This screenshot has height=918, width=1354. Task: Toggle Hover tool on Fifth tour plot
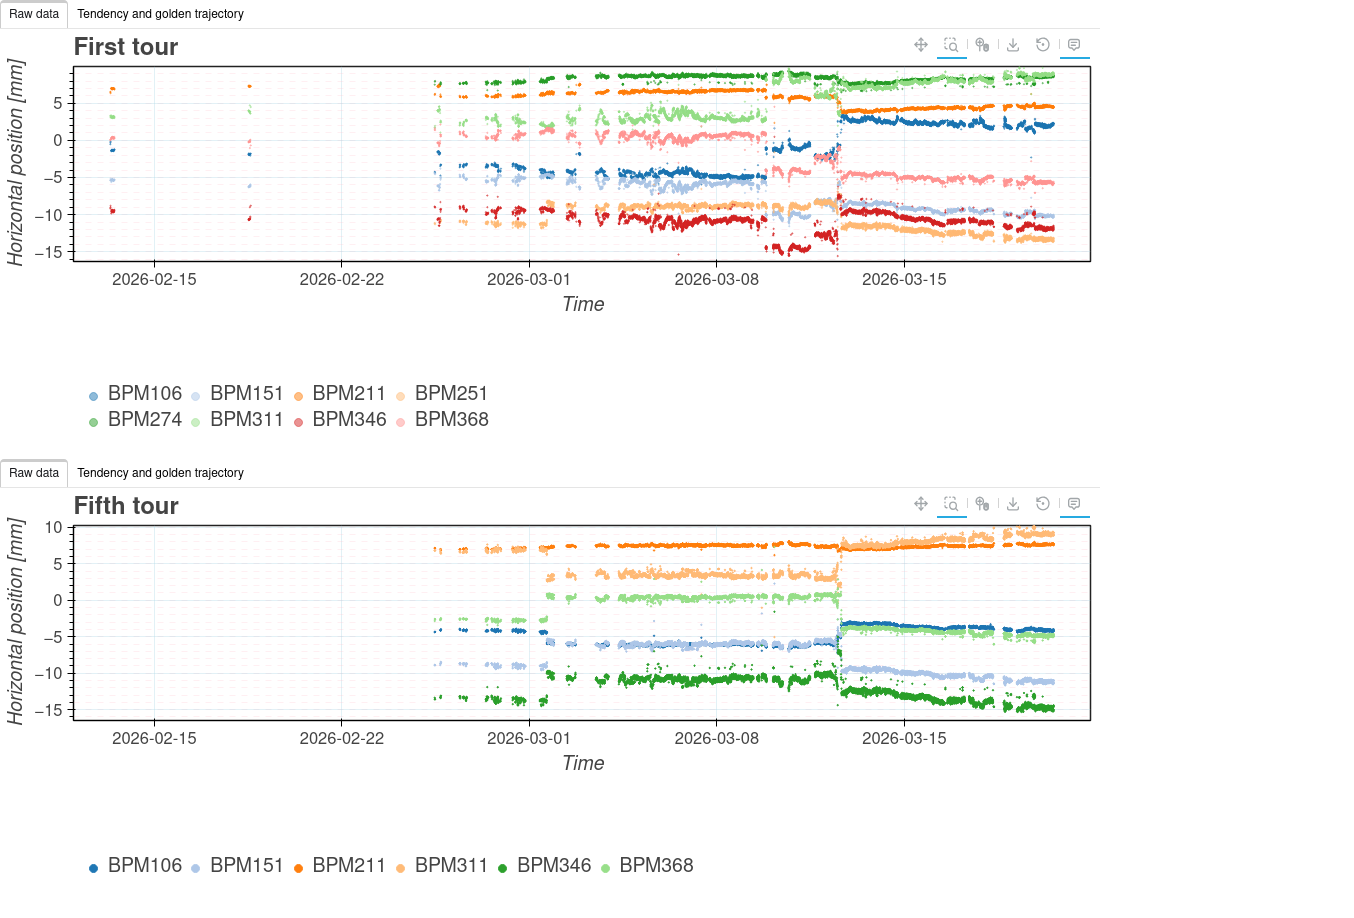[x=1074, y=504]
